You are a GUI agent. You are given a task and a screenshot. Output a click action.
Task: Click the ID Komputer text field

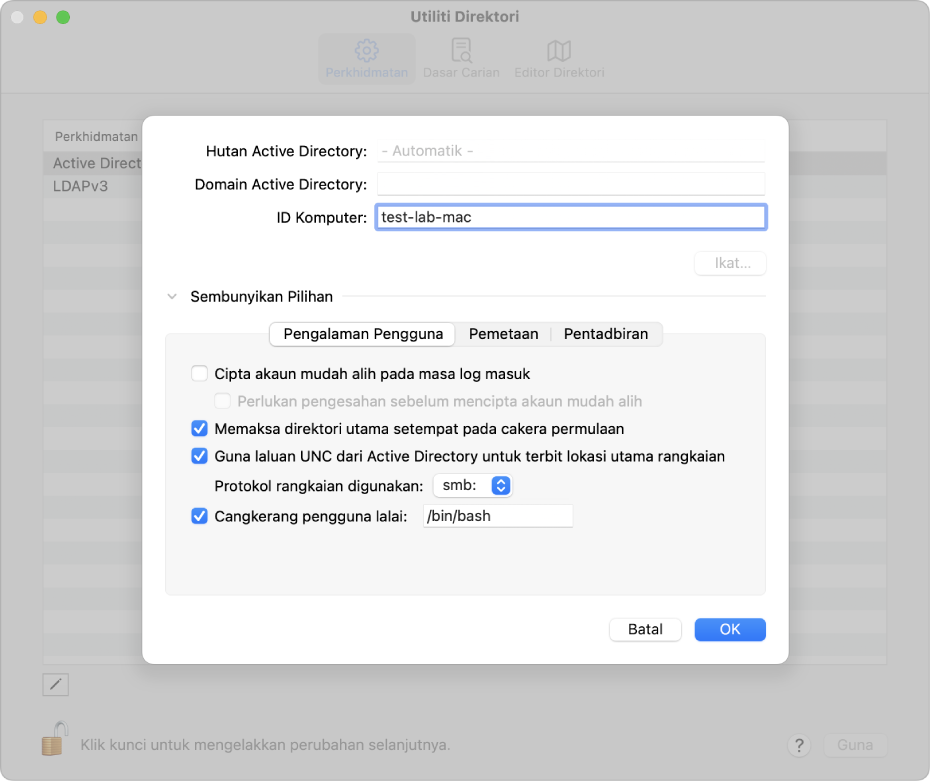click(571, 217)
